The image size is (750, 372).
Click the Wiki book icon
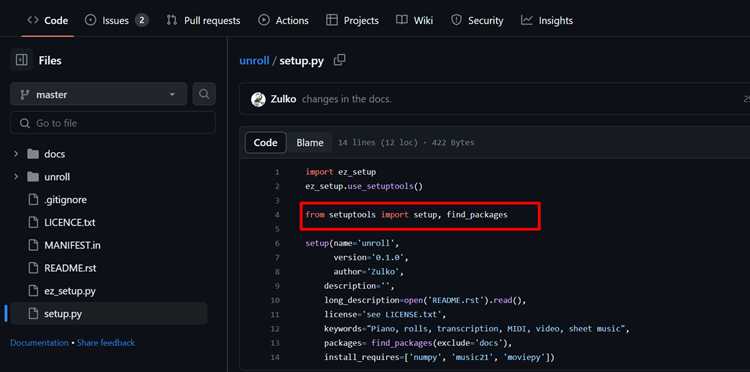(x=402, y=20)
